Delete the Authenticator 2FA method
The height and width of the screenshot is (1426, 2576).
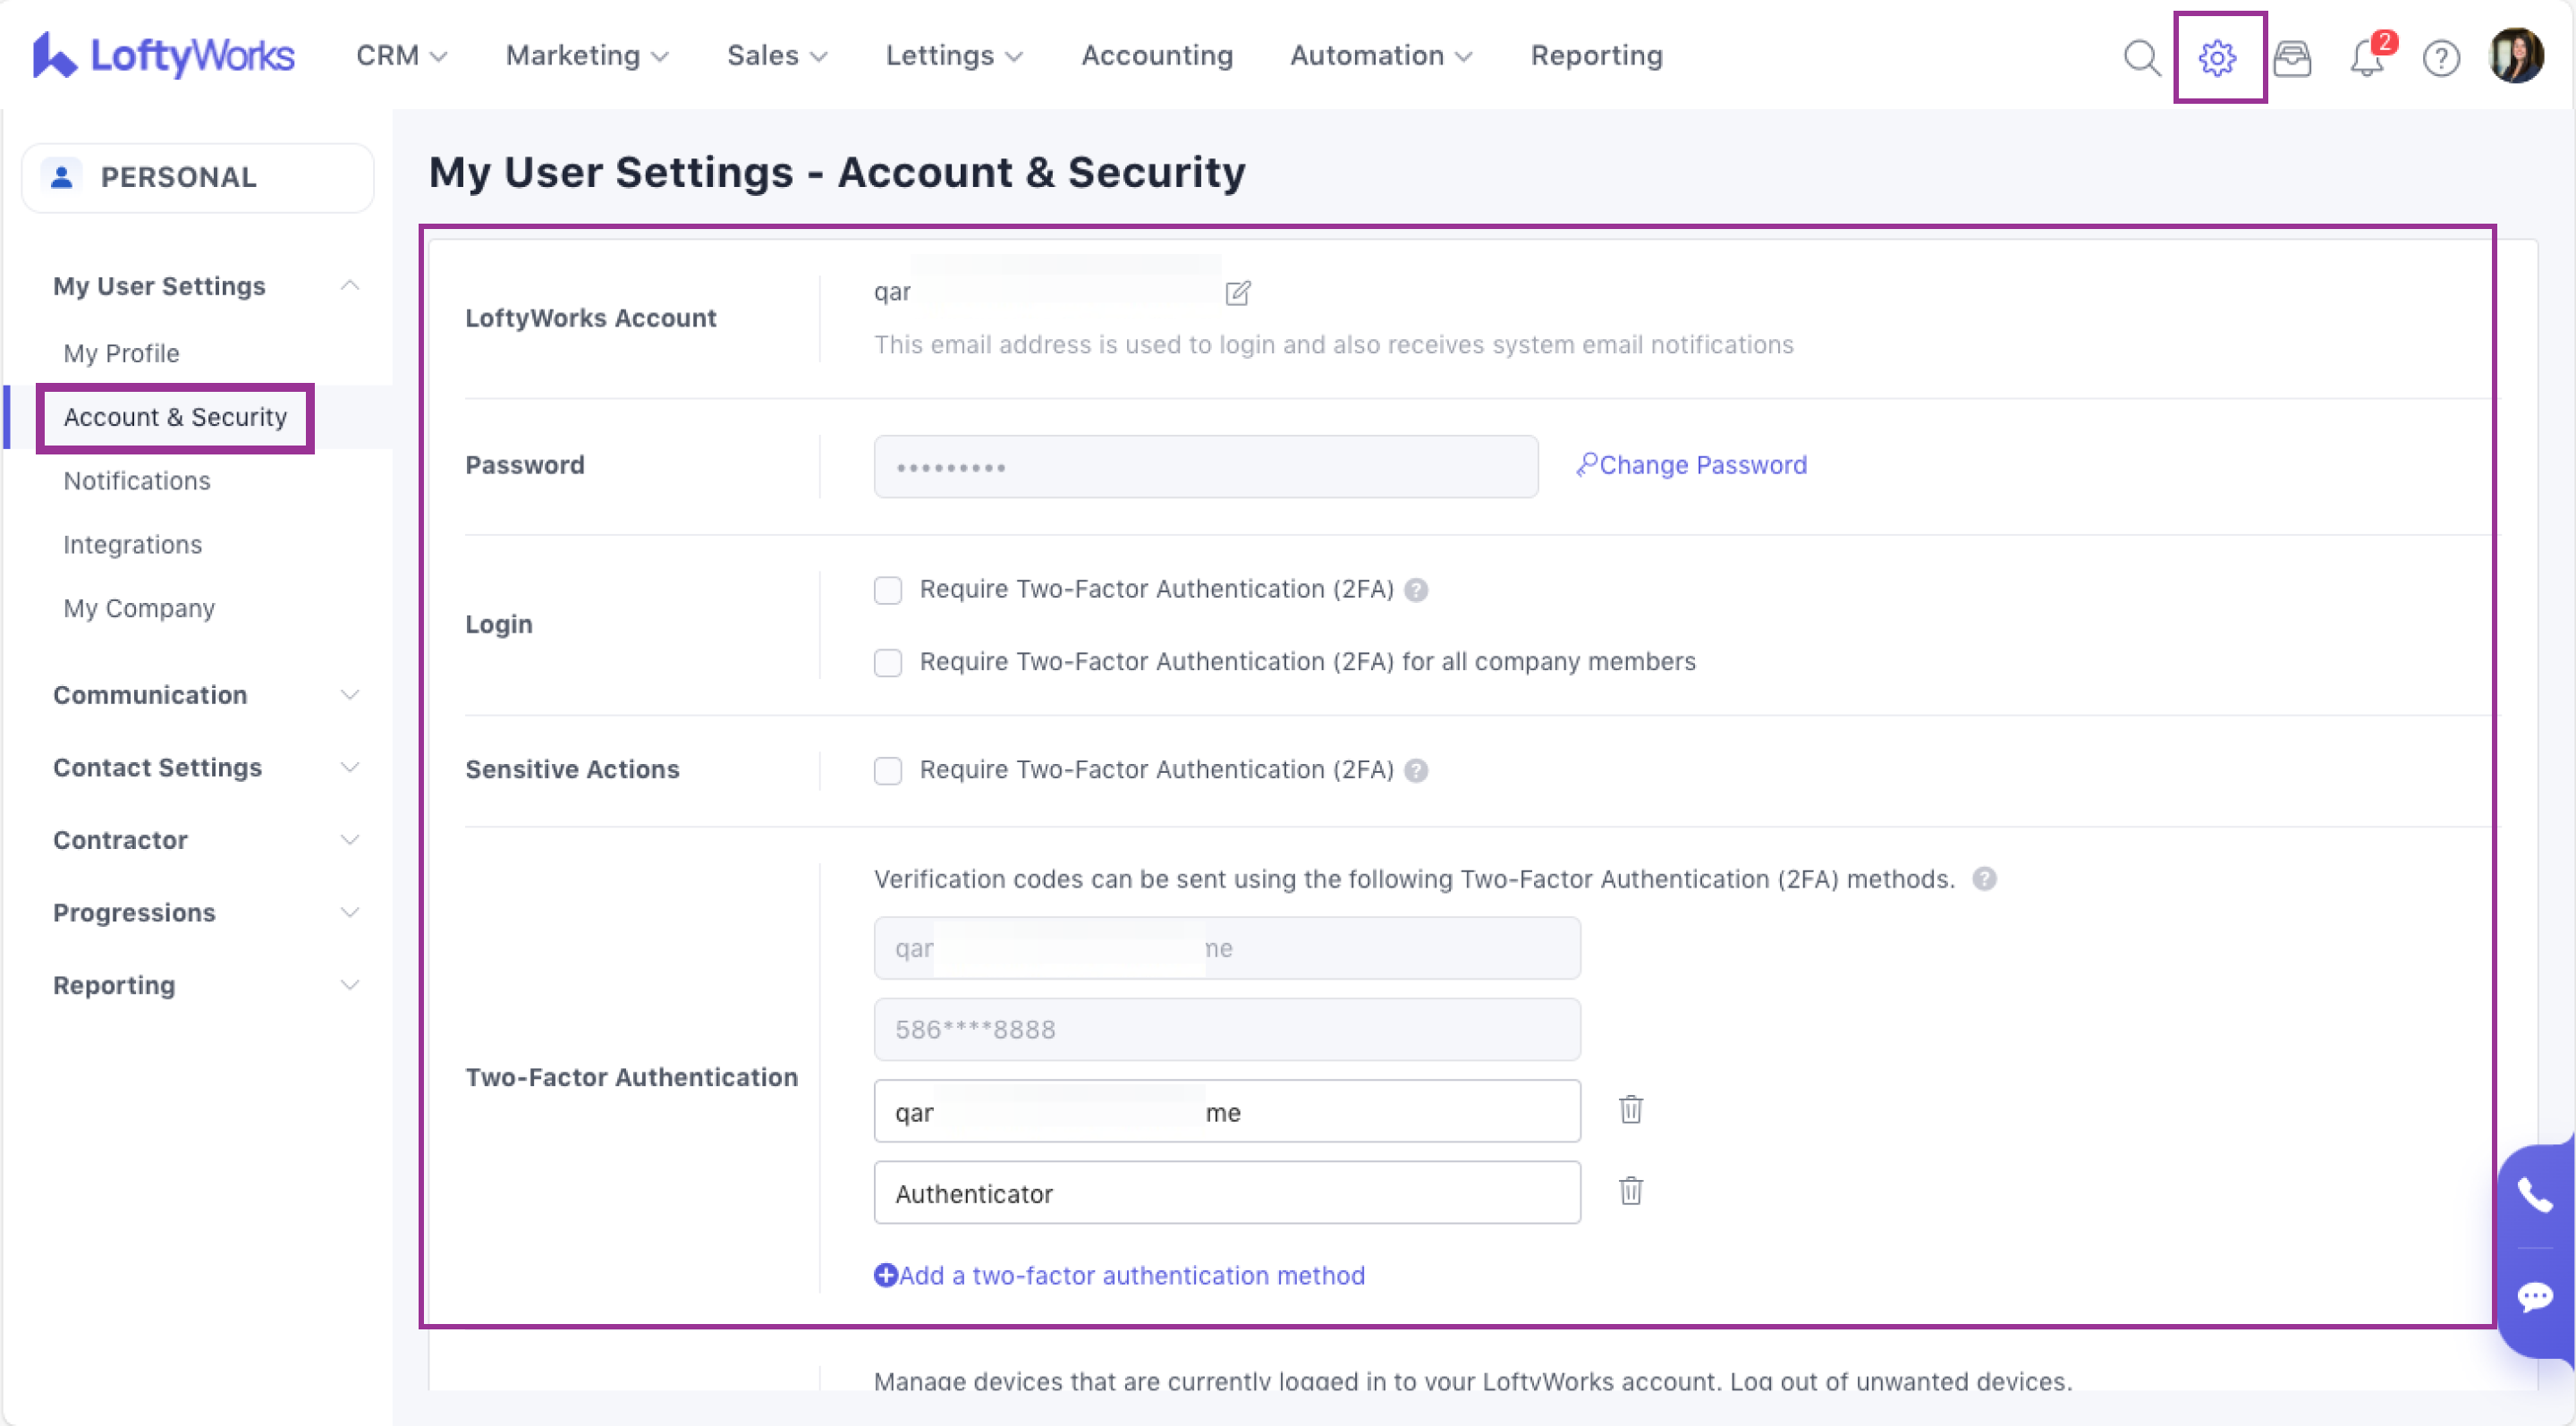1631,1191
